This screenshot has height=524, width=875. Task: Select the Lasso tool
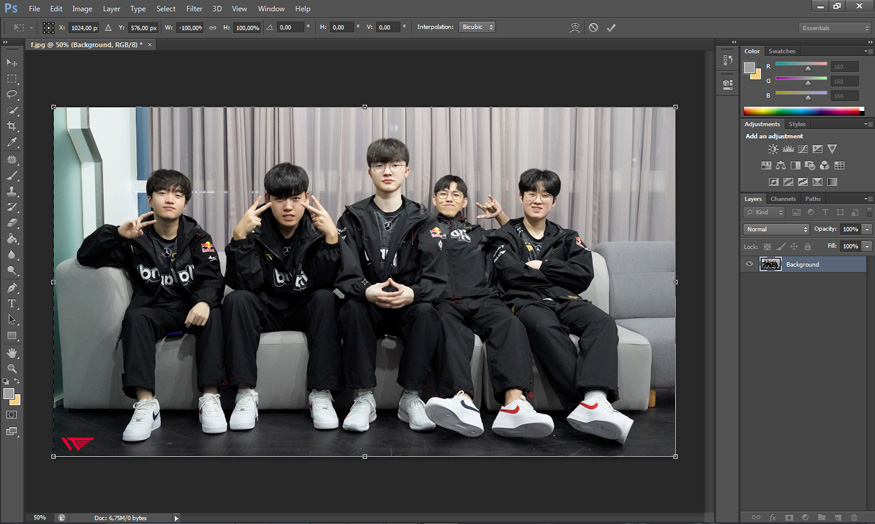[x=12, y=94]
